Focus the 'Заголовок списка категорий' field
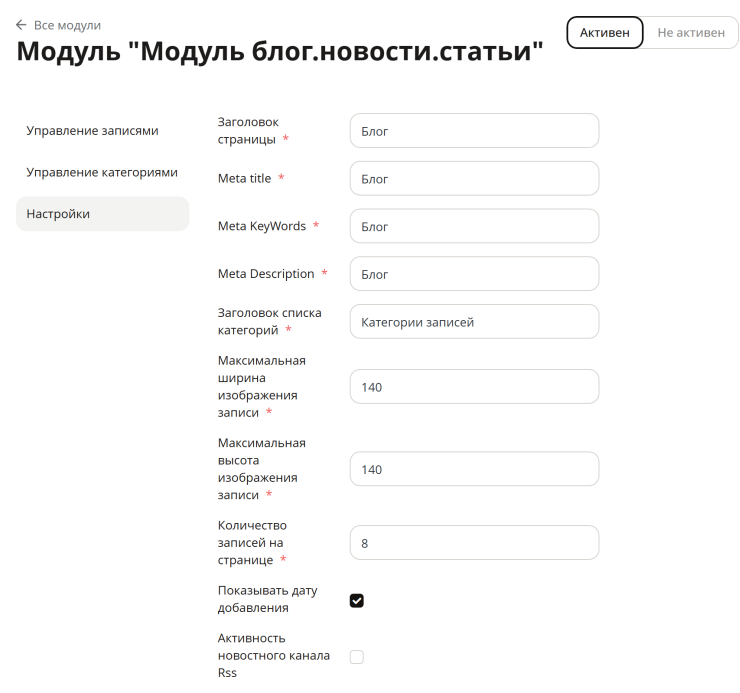 point(474,321)
